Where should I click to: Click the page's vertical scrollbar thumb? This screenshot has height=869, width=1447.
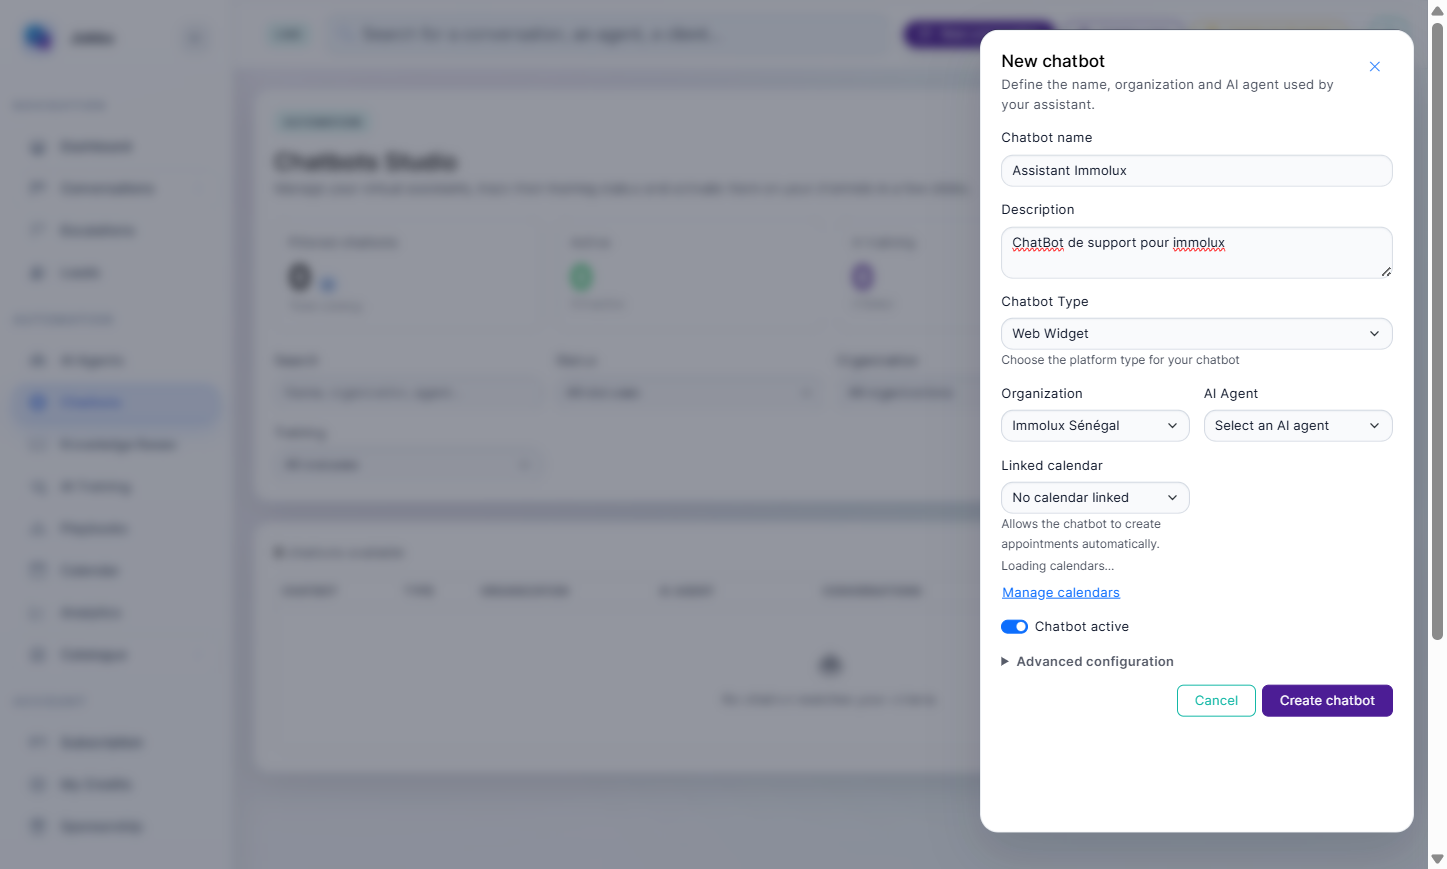point(1437,330)
